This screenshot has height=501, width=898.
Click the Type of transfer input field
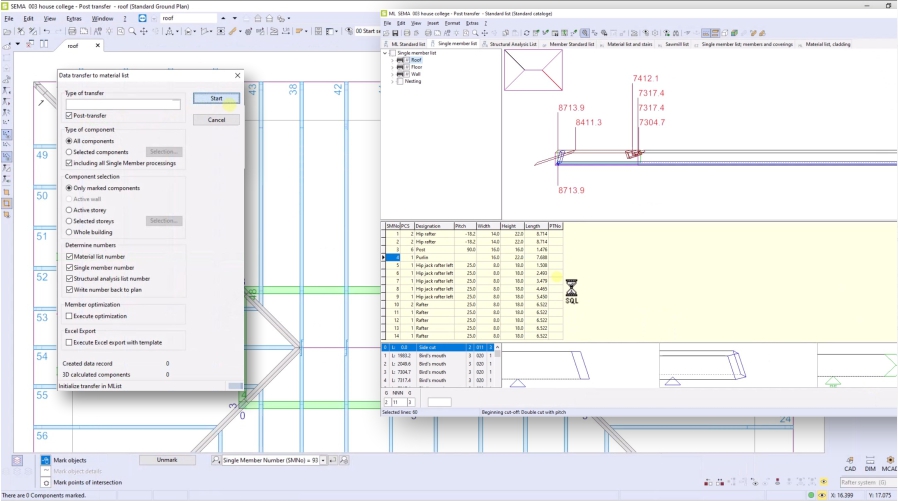[123, 104]
